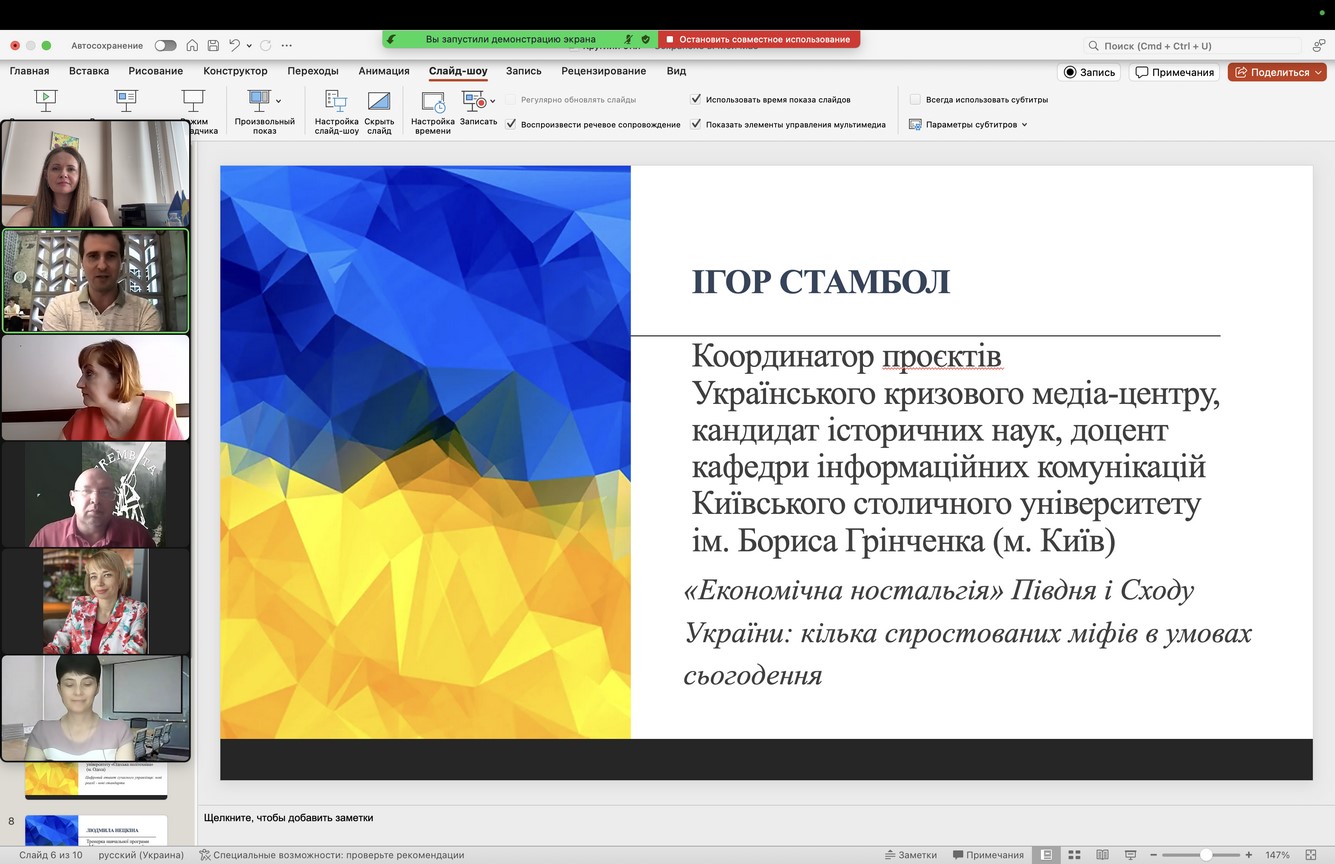Open Произвольный показ dropdown arrow
1335x864 pixels.
tap(278, 100)
